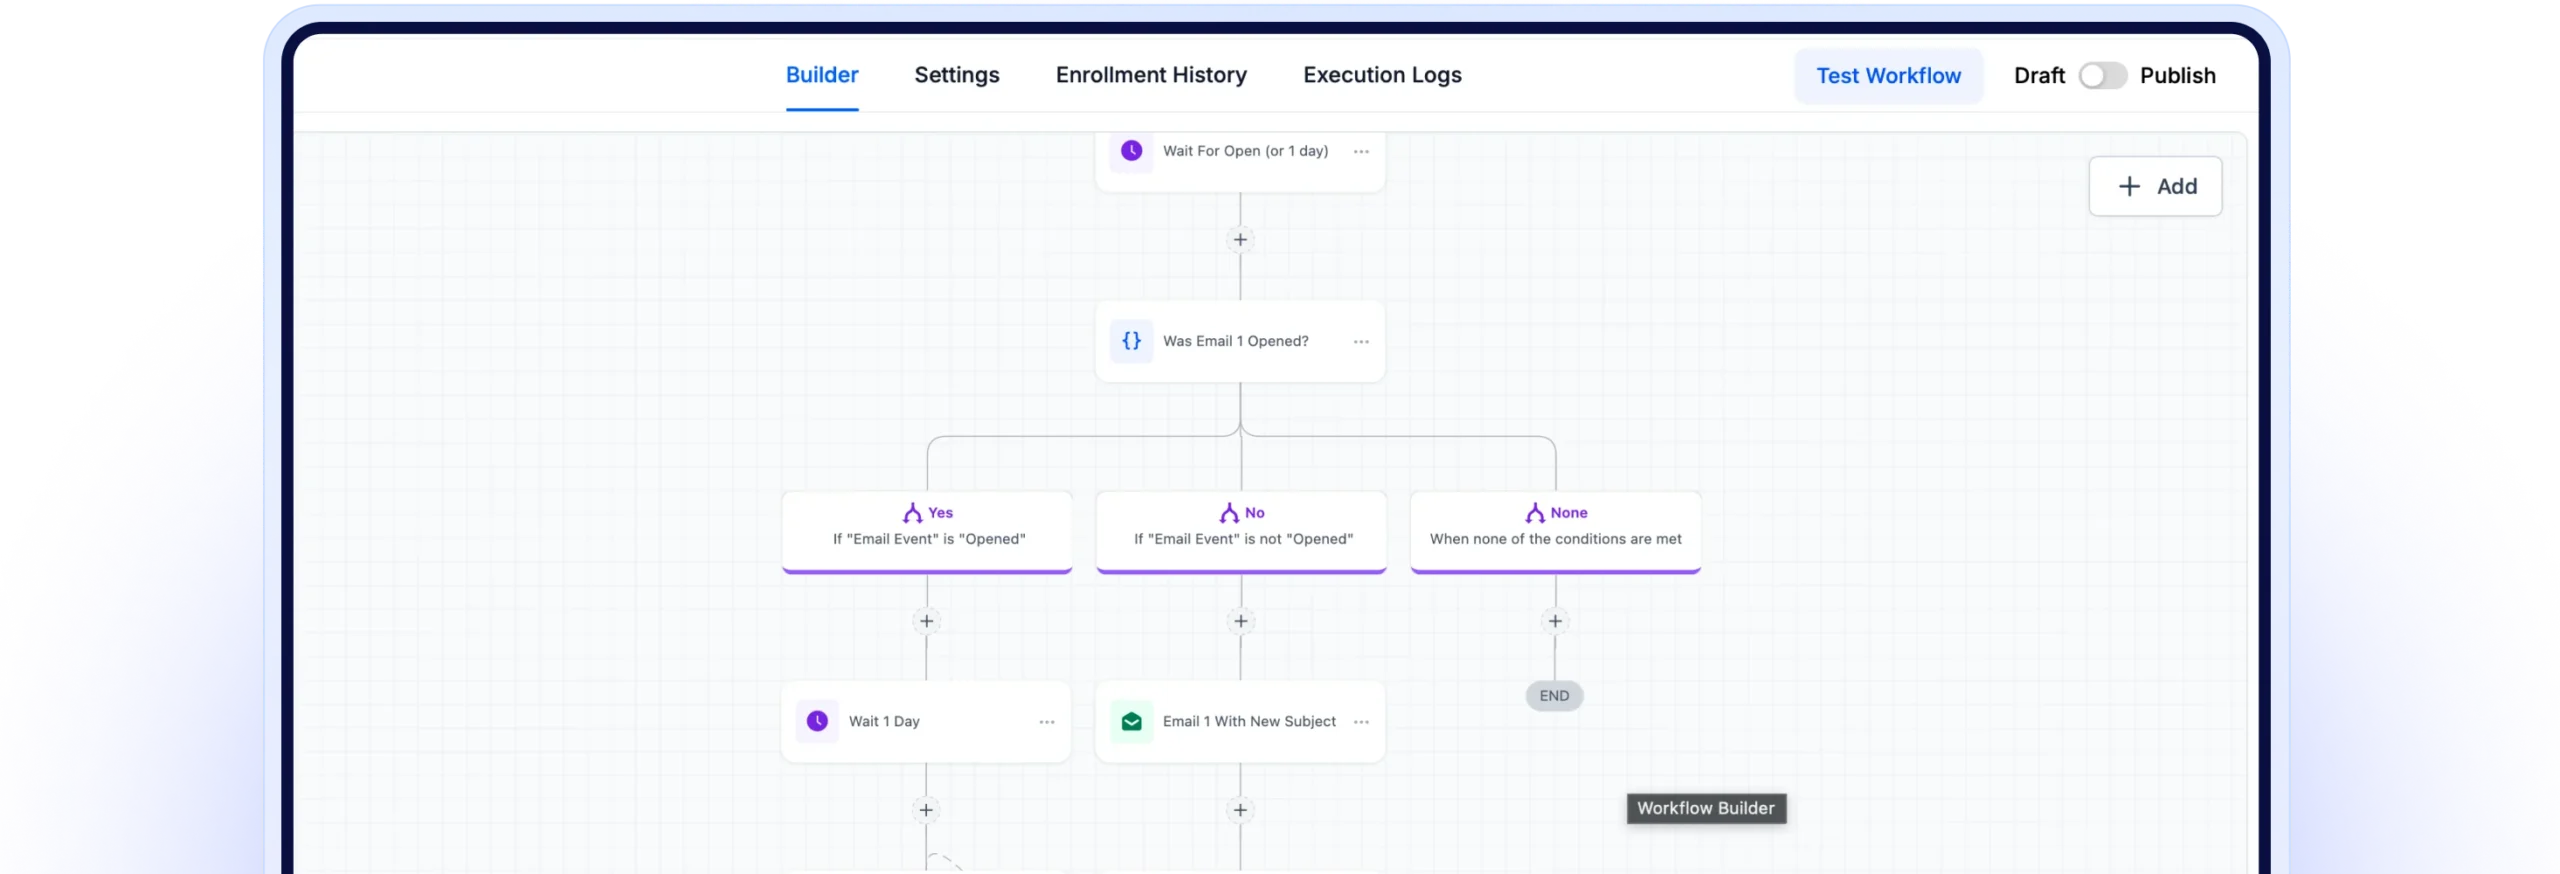Click the branch icon beside Yes

tap(912, 513)
